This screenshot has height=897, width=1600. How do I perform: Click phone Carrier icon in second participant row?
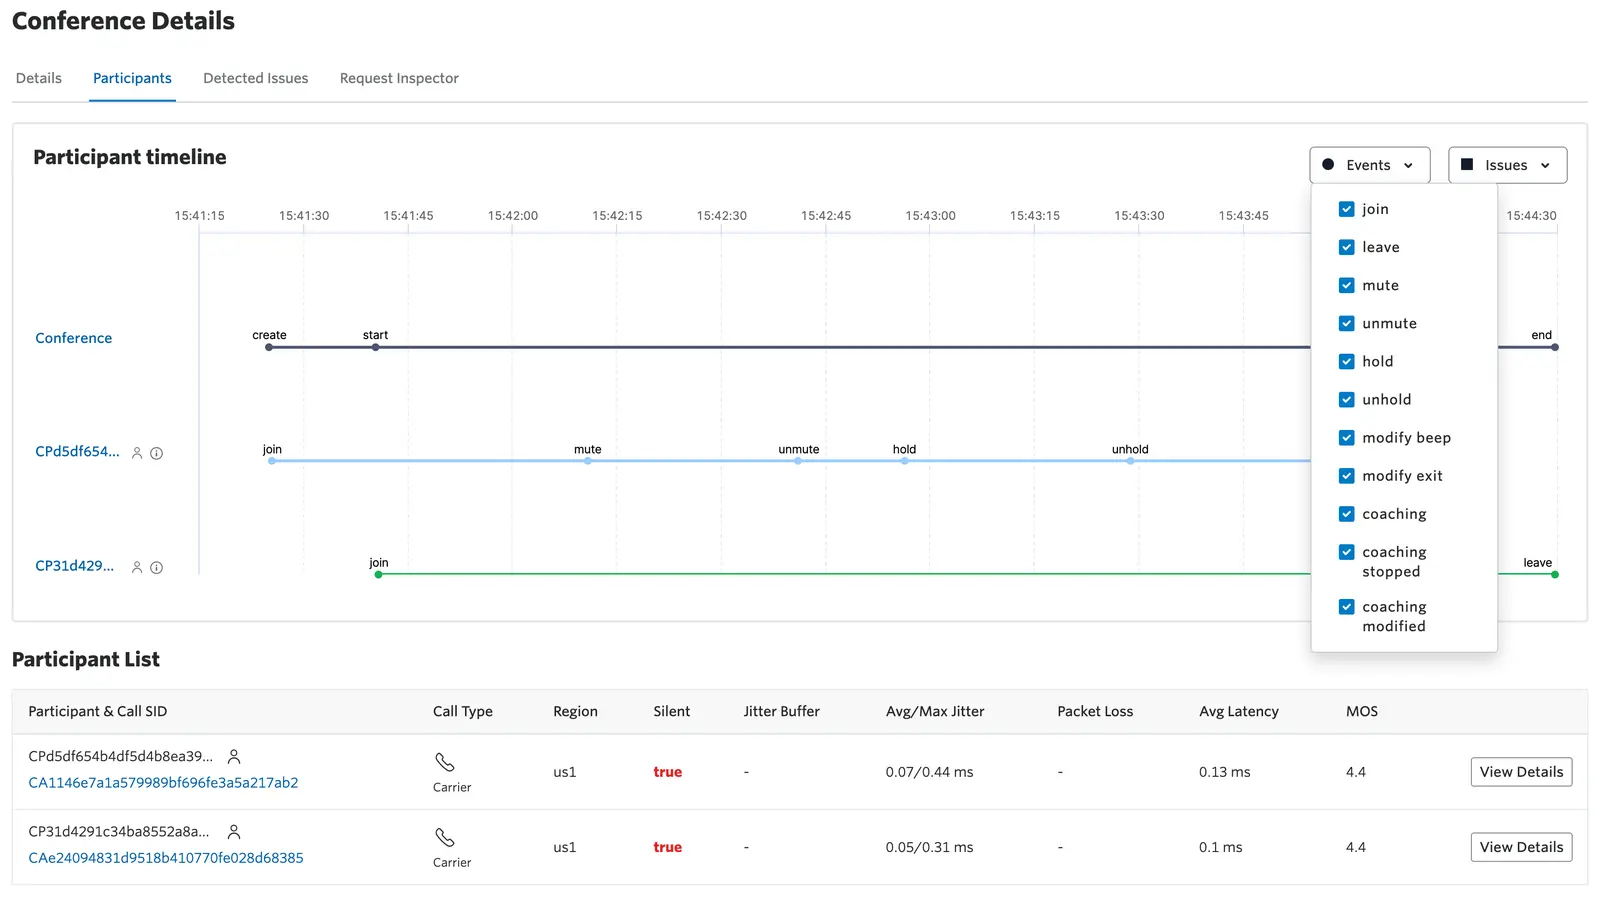(445, 837)
